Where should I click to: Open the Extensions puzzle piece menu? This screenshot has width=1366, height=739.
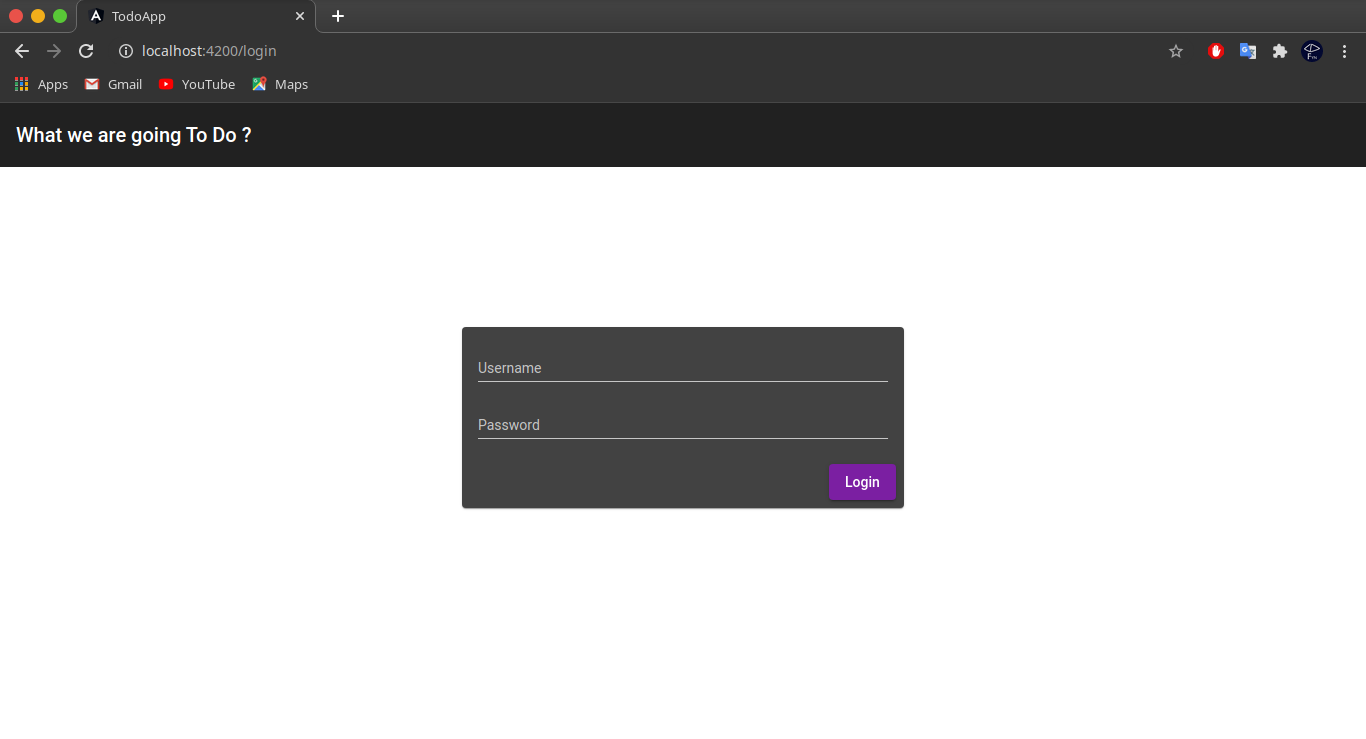coord(1280,51)
